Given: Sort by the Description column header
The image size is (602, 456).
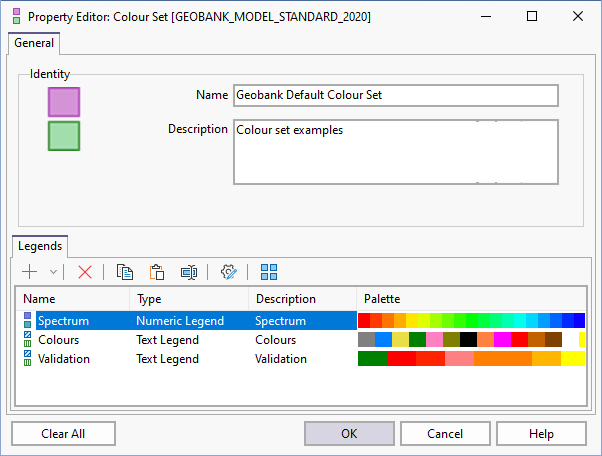Looking at the screenshot, I should [303, 299].
